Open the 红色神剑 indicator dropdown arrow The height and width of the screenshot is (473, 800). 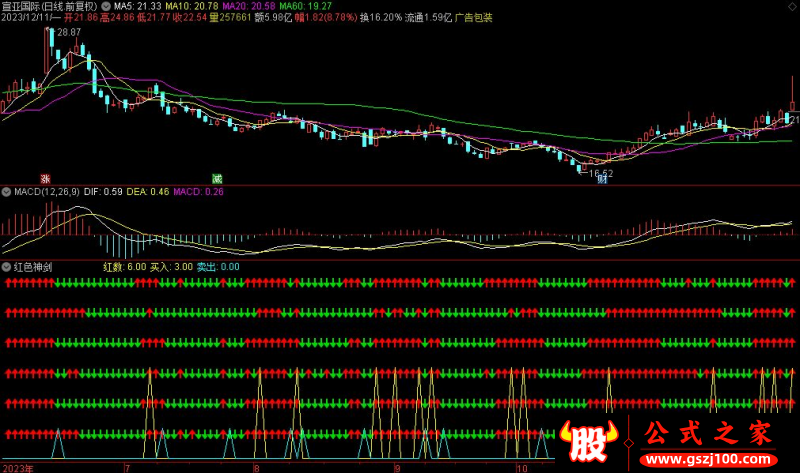6,267
